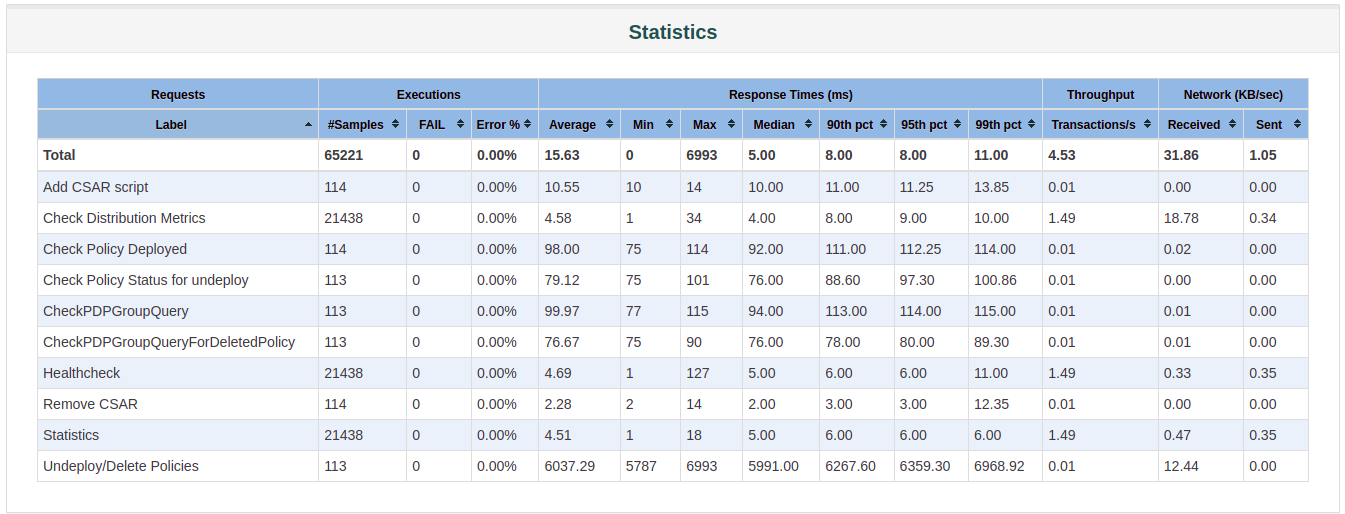Image resolution: width=1345 pixels, height=514 pixels.
Task: Select 'CheckPDPGroupQueryForDeletedPolicy' row label
Action: 169,342
